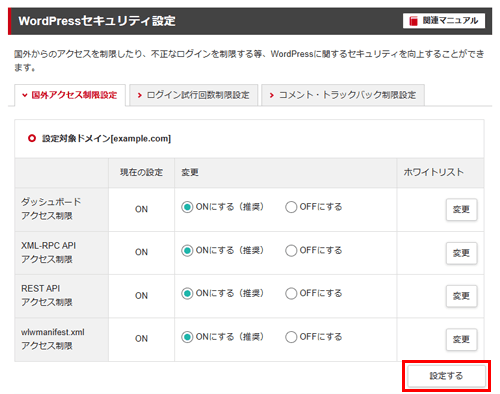Viewport: 500px width, 394px height.
Task: Click down chevron on 国外アクセス制限設定 tab
Action: click(x=24, y=95)
